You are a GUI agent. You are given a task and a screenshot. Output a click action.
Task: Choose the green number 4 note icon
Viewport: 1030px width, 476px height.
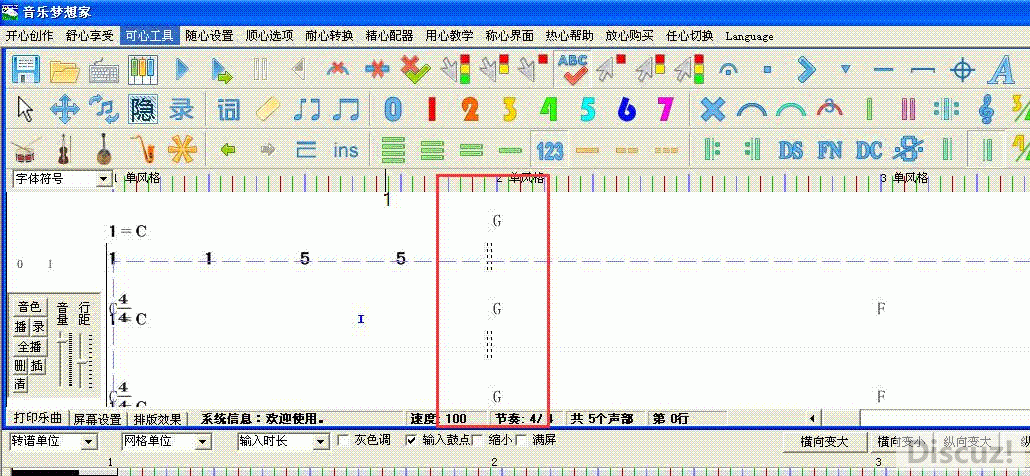point(548,109)
